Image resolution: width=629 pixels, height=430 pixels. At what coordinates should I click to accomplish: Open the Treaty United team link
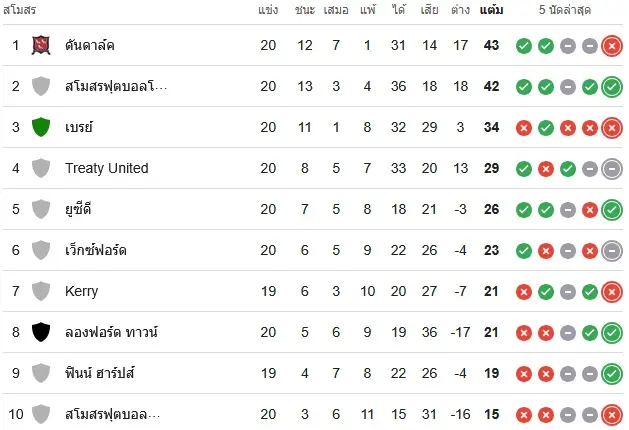(x=107, y=168)
